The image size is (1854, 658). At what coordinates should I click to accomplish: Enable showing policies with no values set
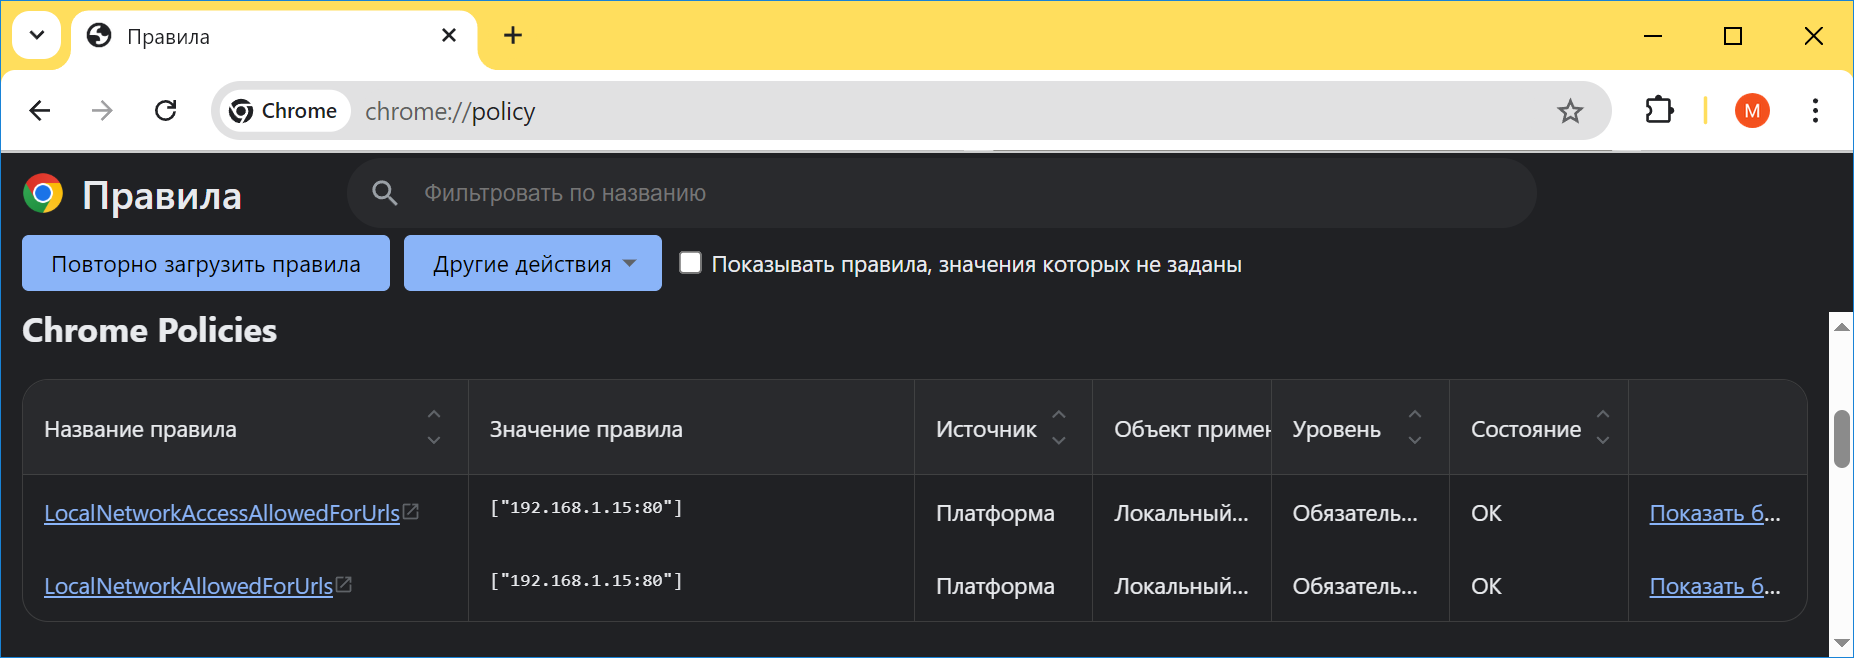pos(690,263)
